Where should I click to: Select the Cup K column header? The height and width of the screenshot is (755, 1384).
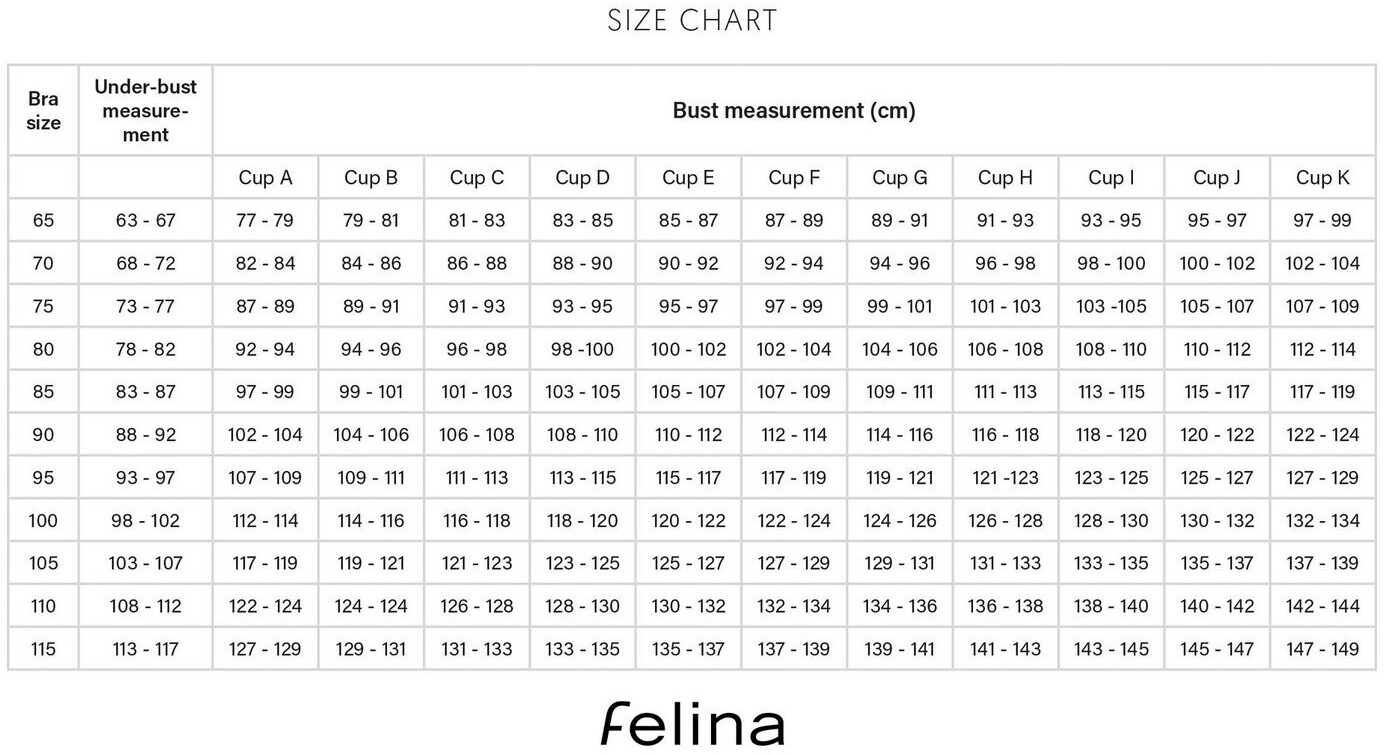tap(1322, 178)
